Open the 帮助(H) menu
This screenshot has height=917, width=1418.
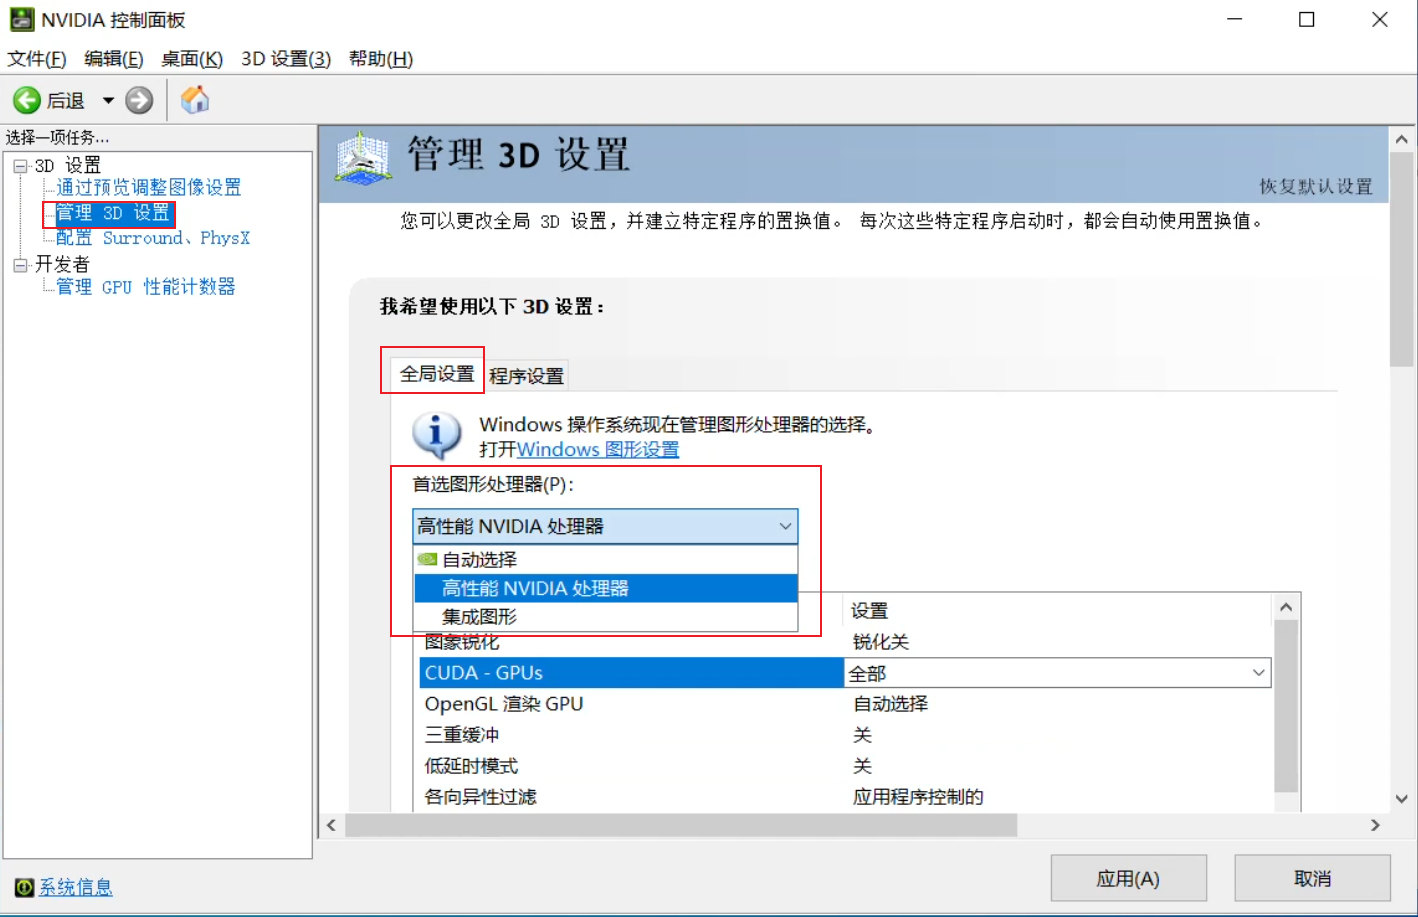click(379, 58)
